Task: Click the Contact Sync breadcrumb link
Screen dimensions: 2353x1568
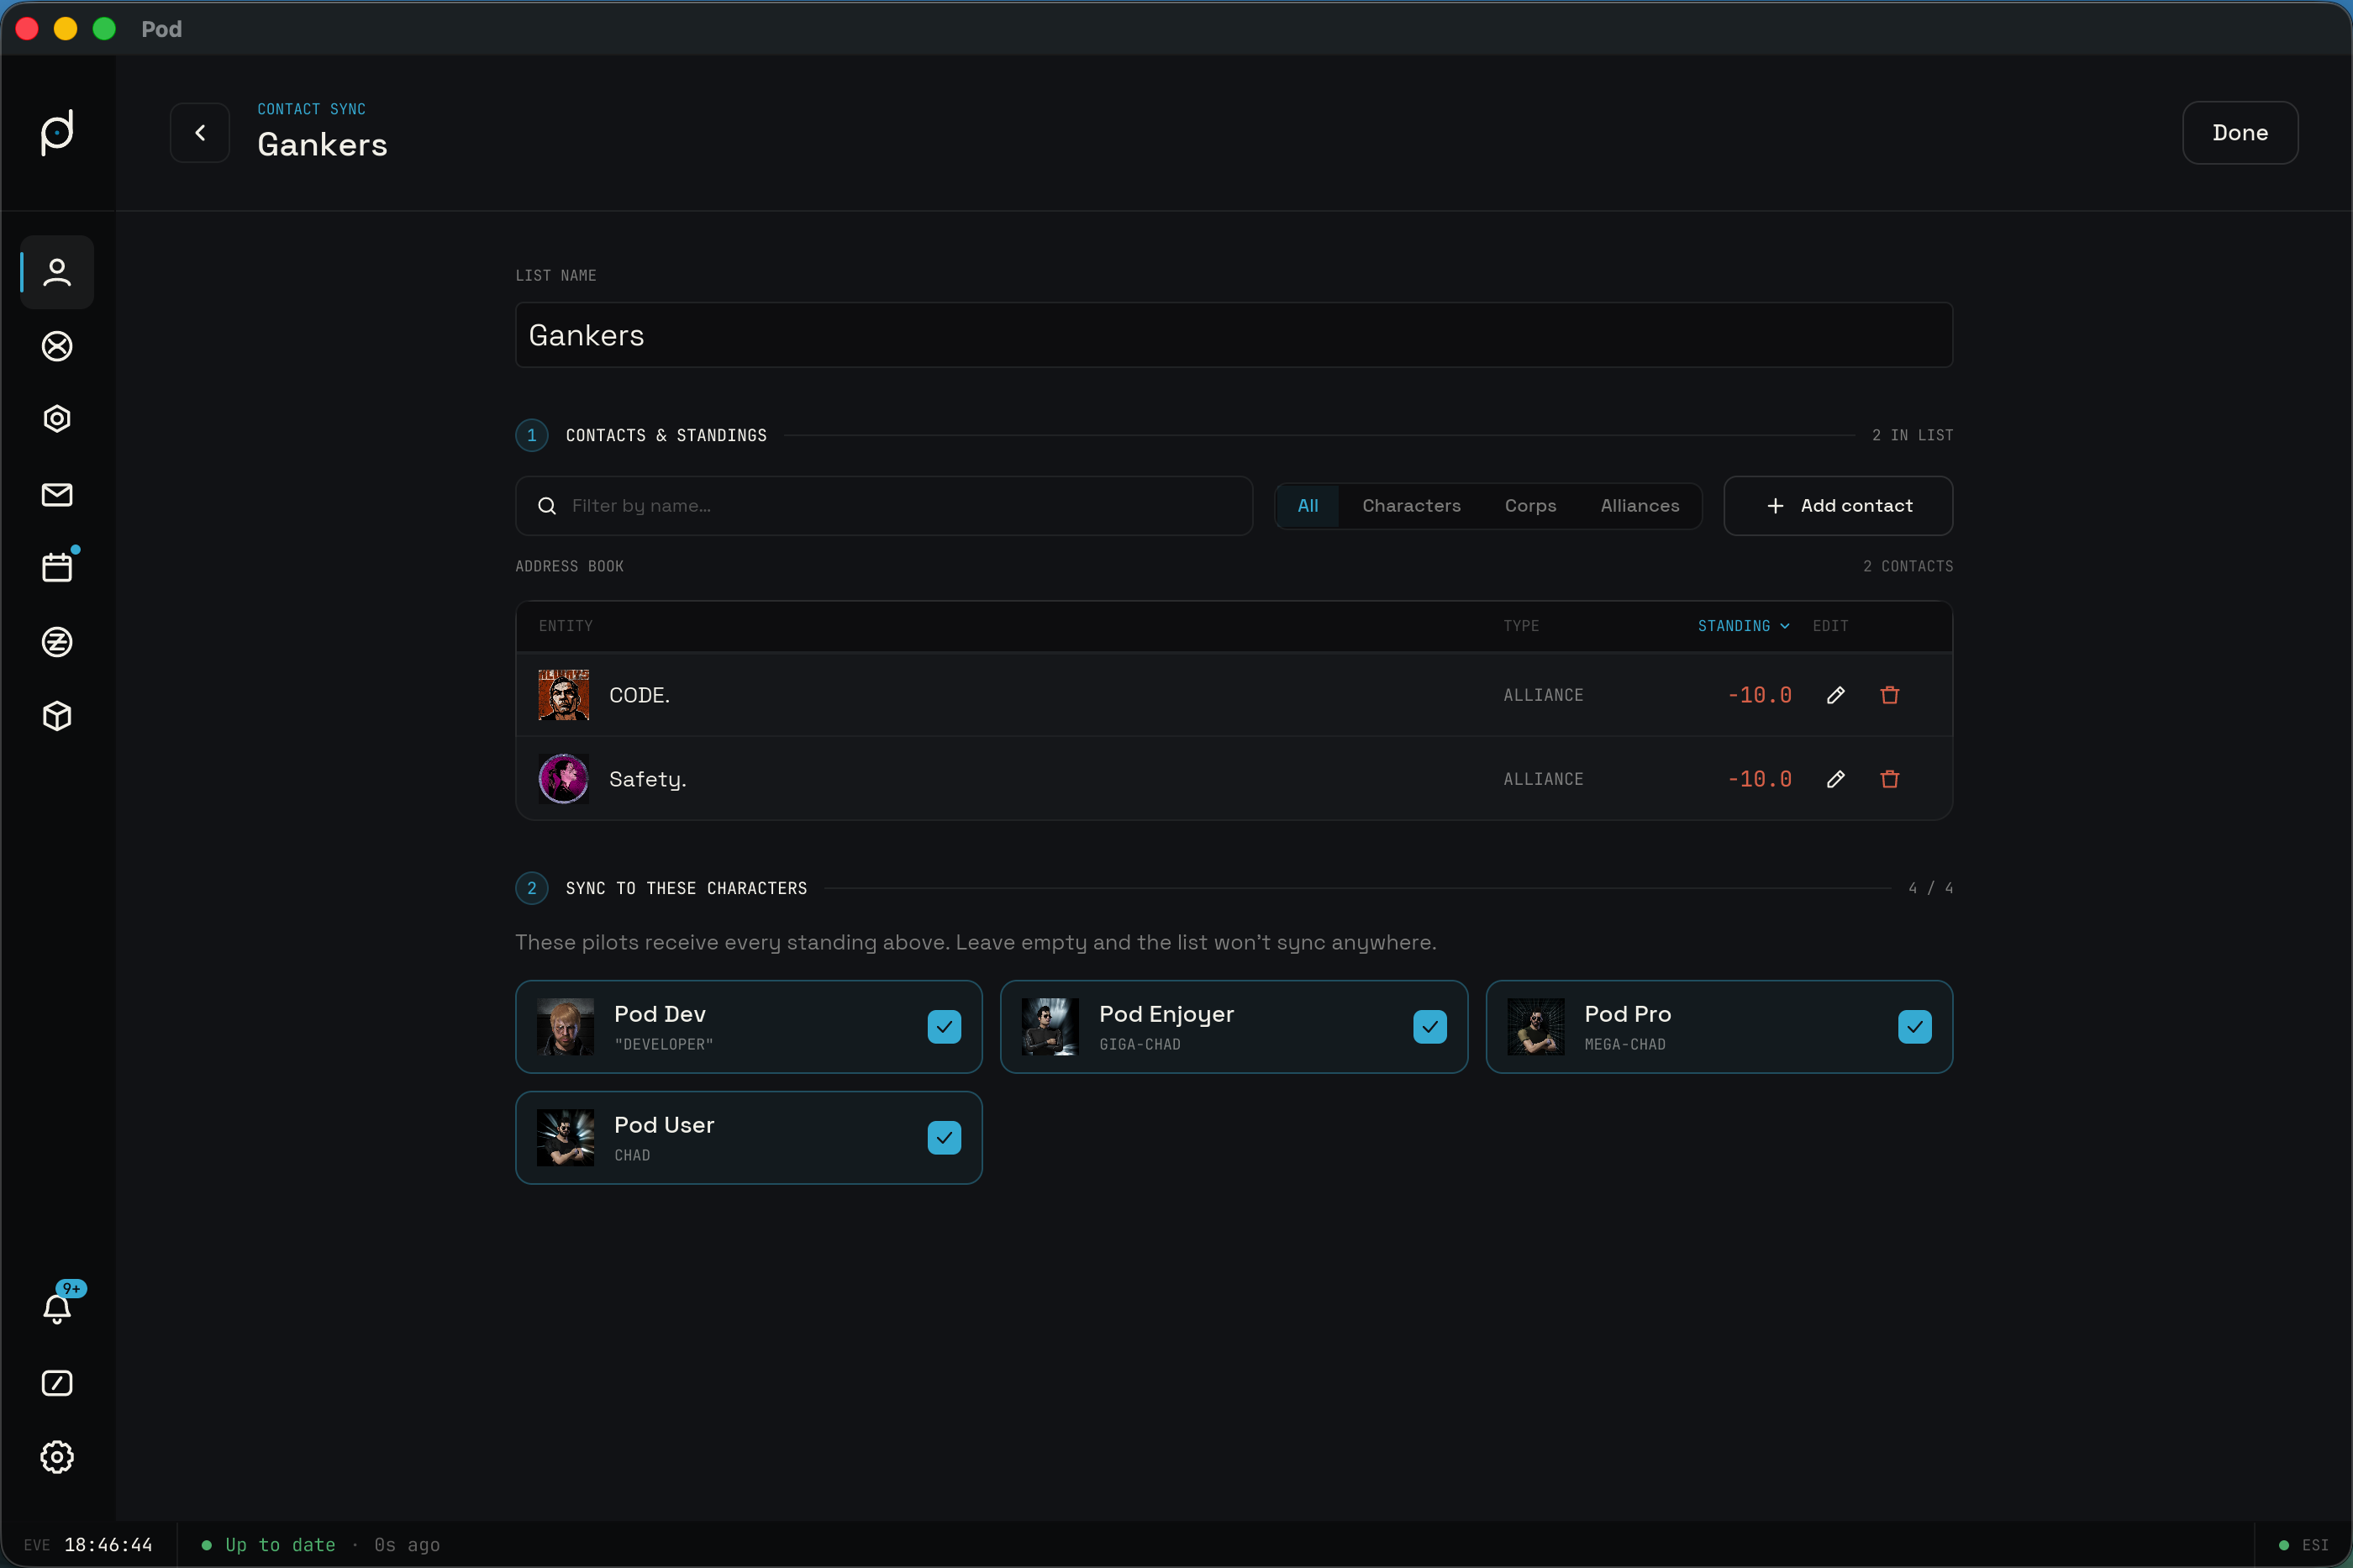Action: click(311, 109)
